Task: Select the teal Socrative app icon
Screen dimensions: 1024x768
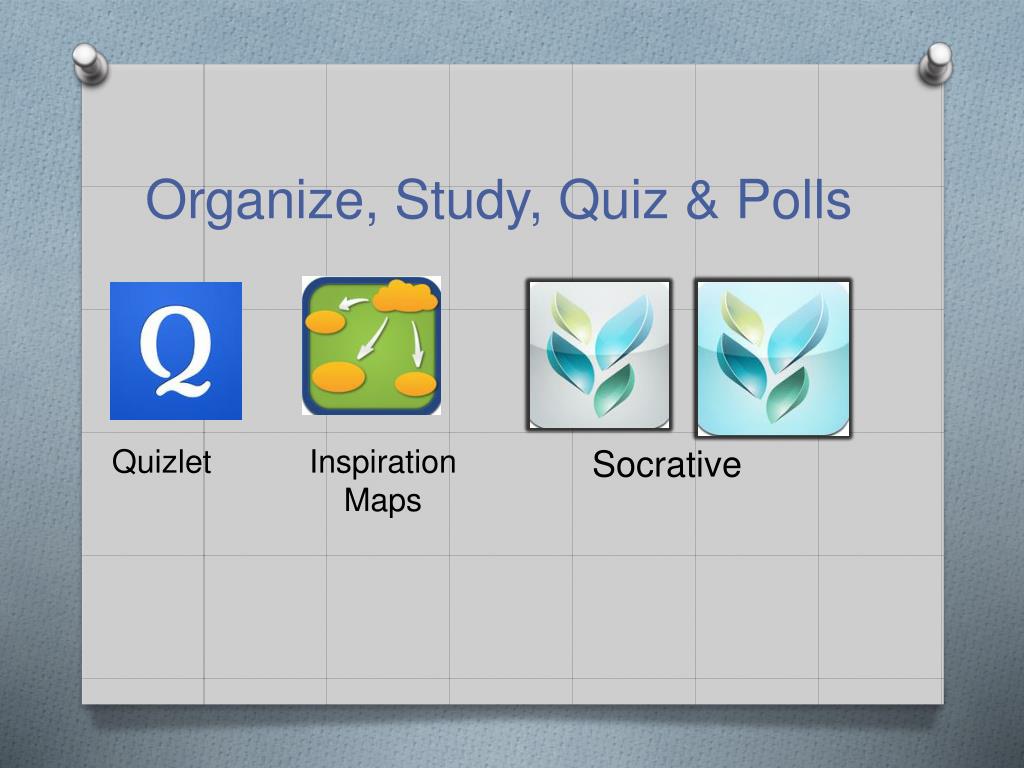Action: point(773,358)
